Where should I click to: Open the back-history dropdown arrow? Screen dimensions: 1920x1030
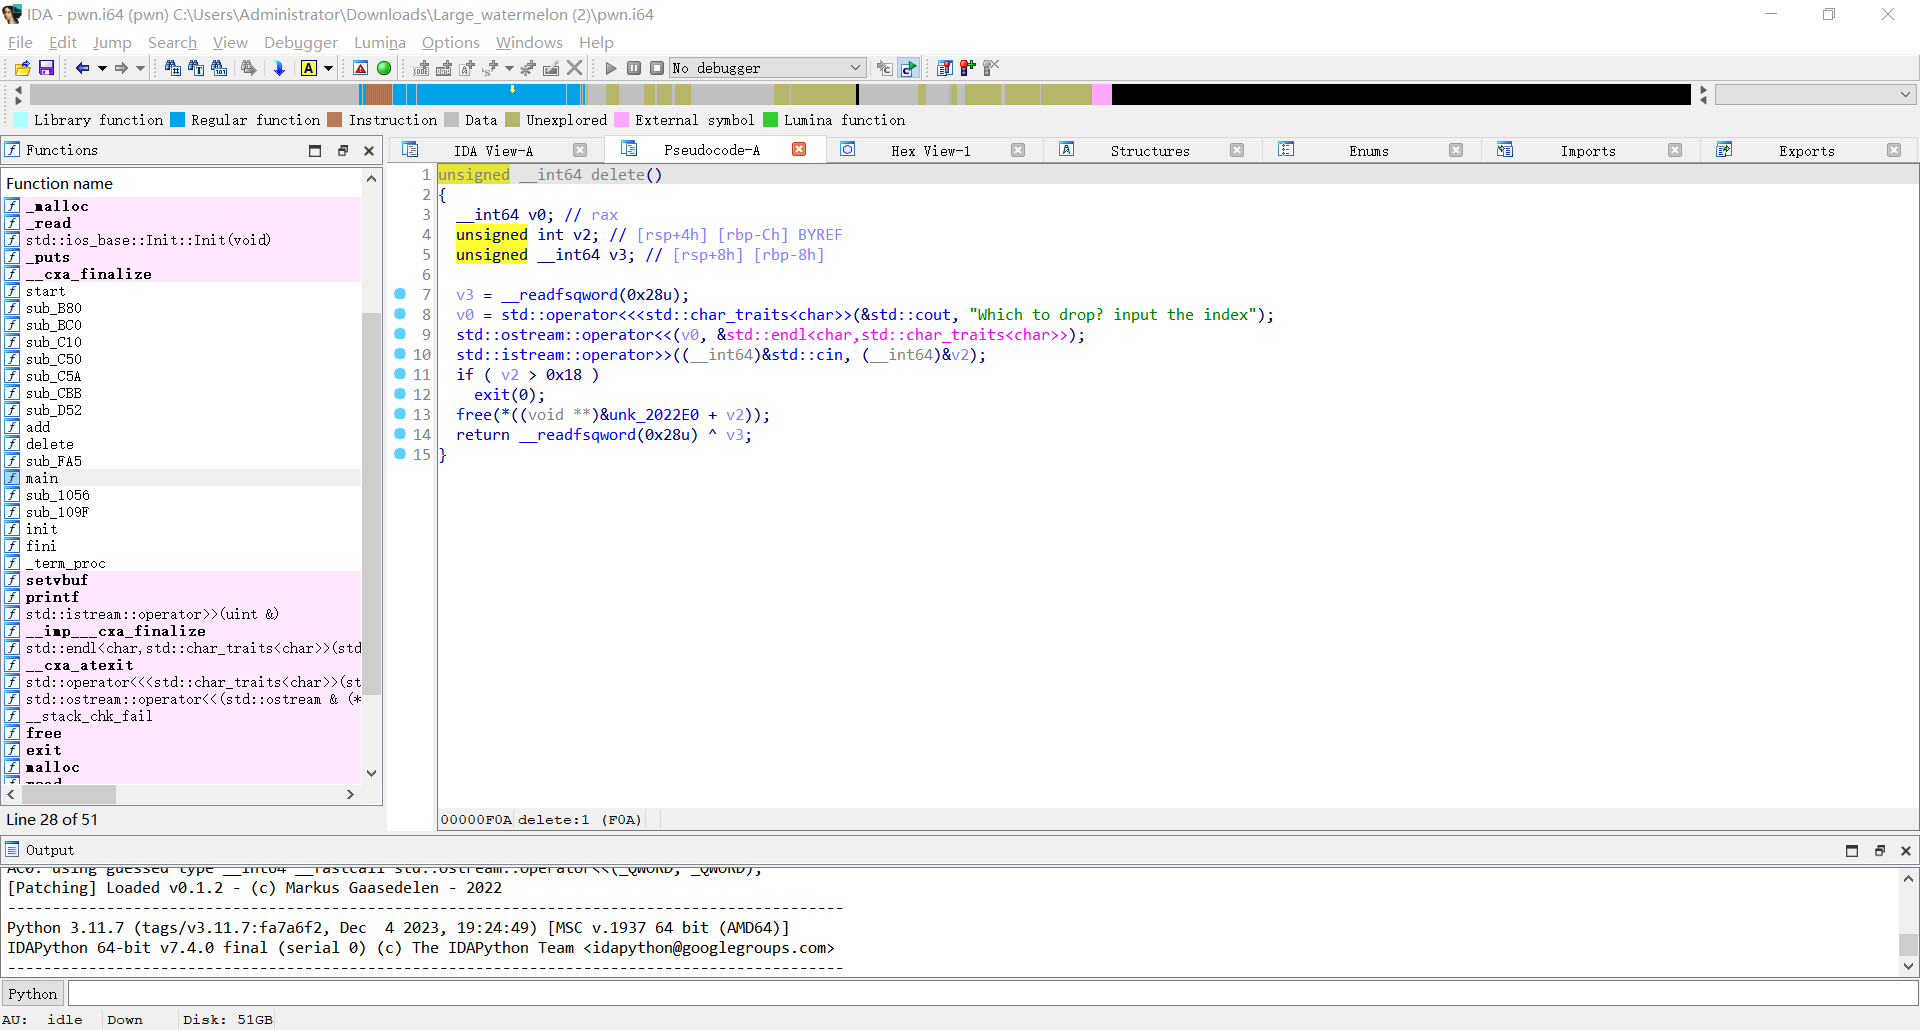[x=102, y=68]
